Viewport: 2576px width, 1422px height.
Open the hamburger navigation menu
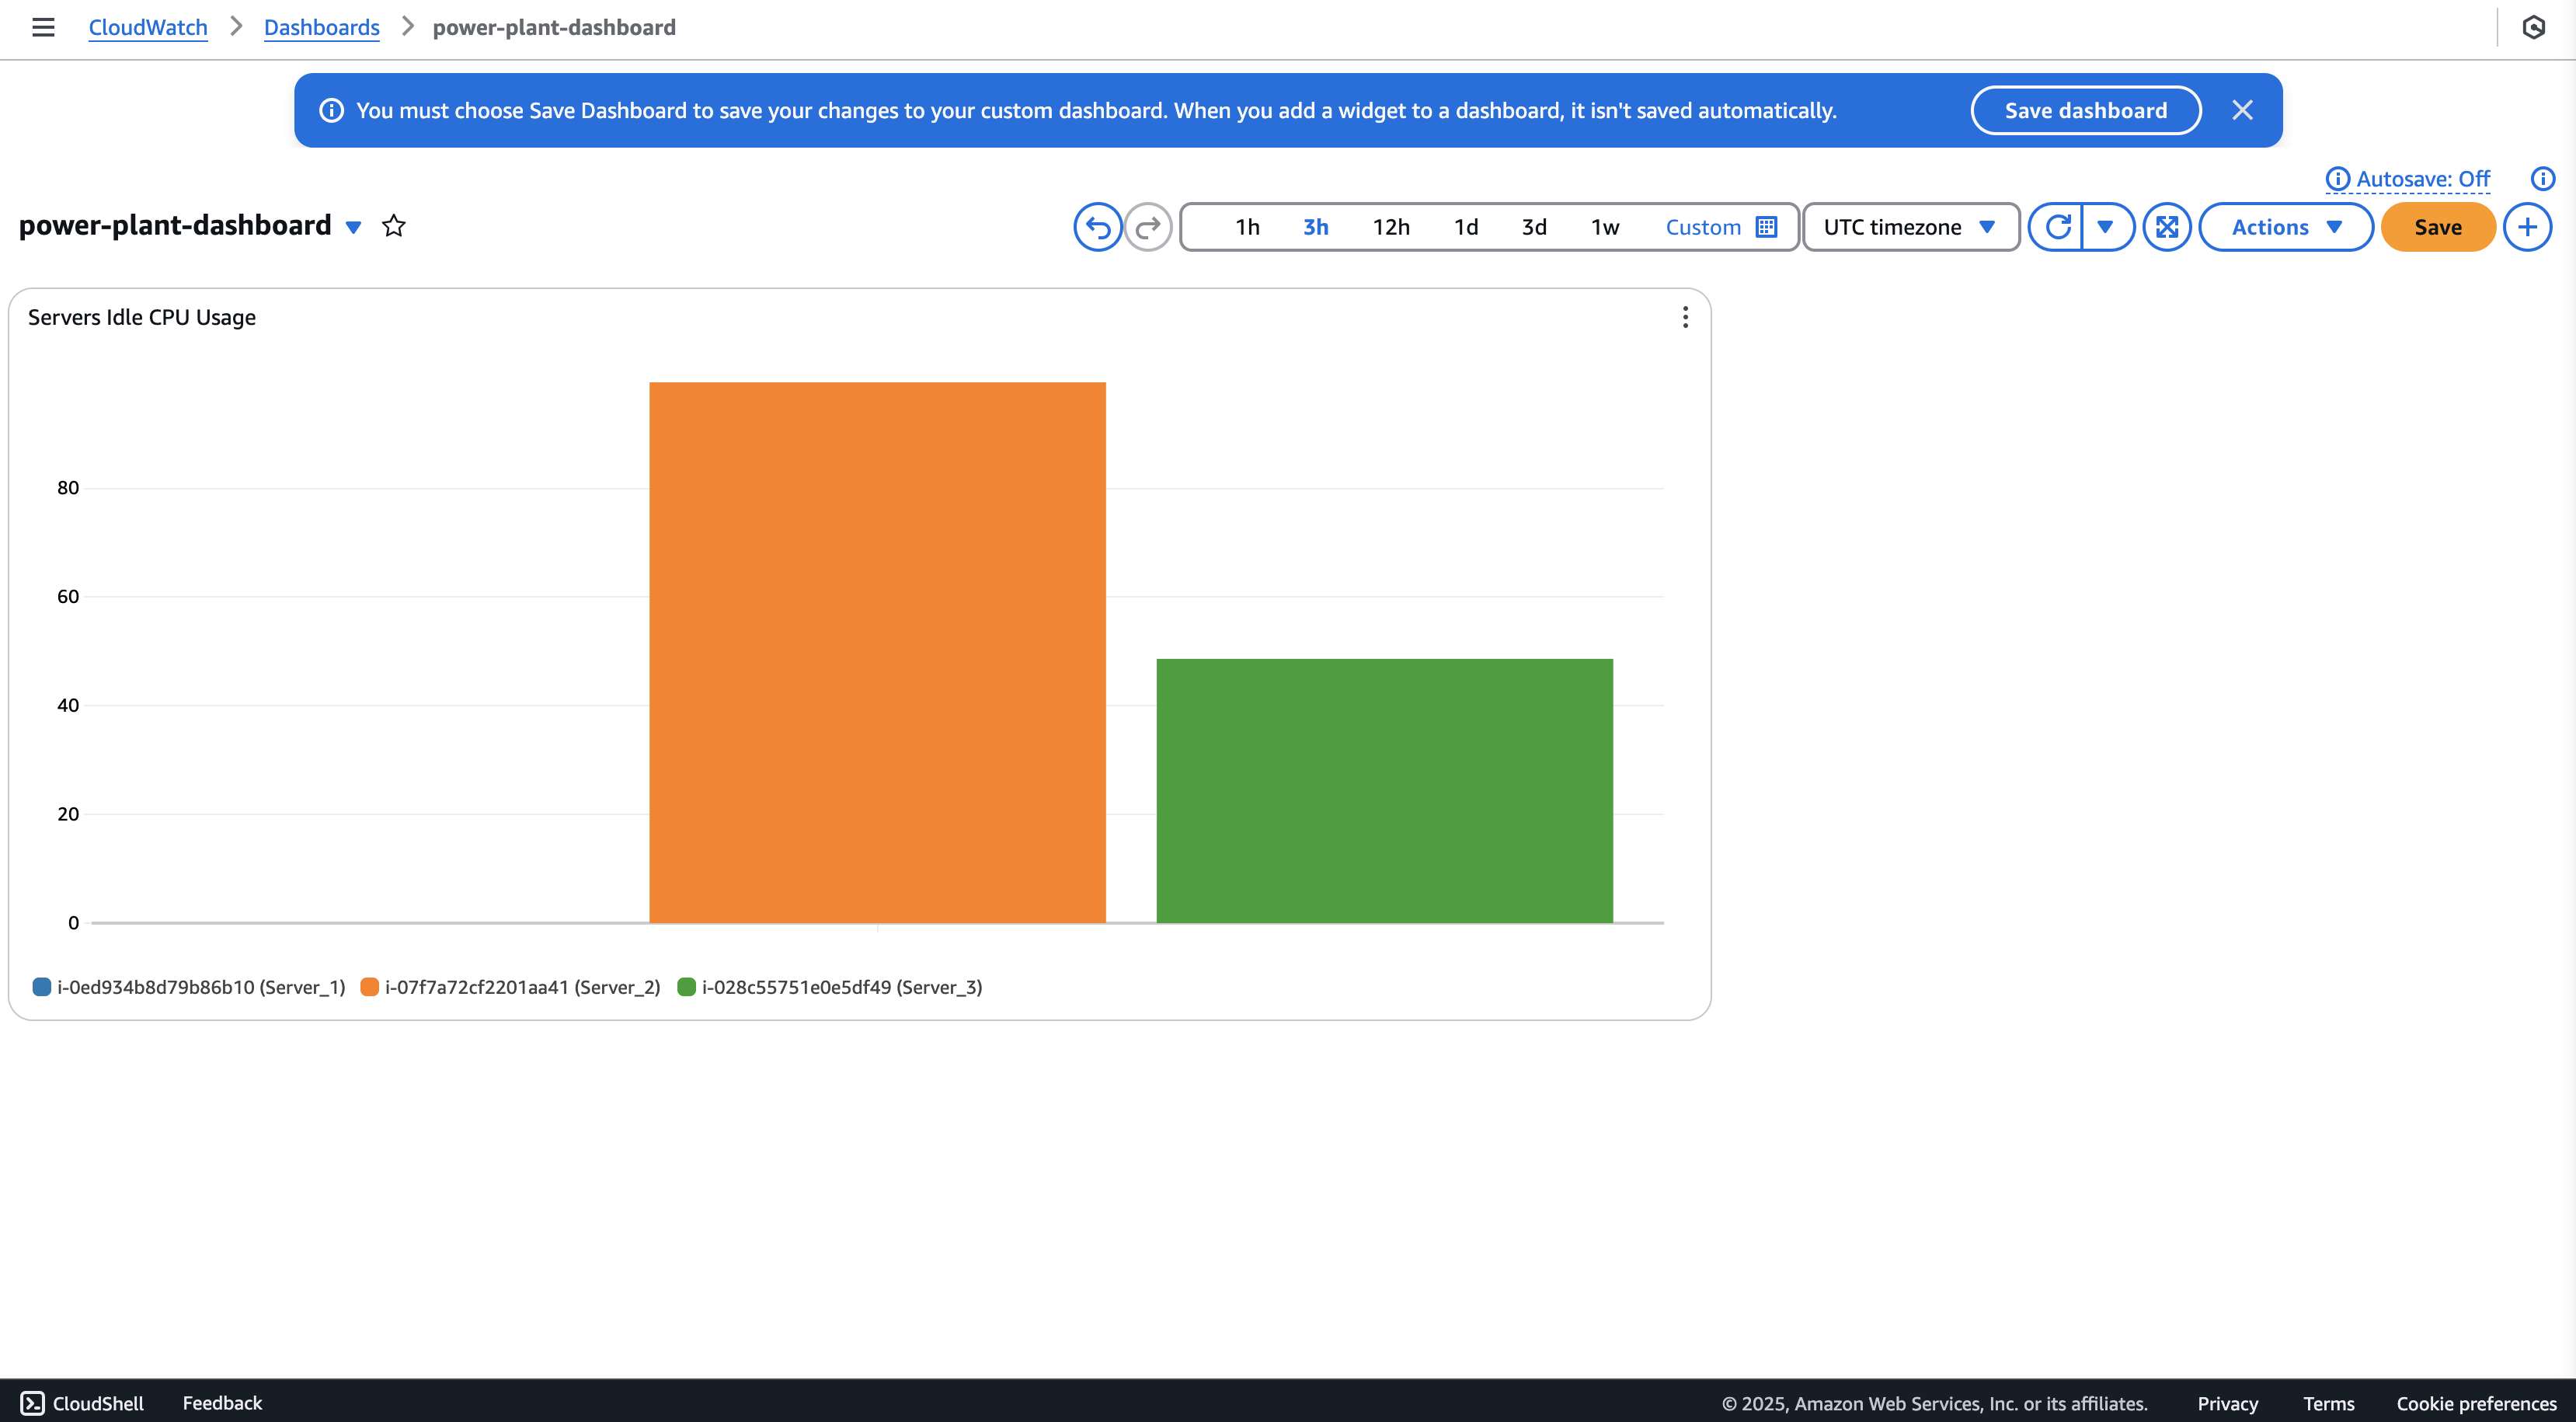(43, 27)
